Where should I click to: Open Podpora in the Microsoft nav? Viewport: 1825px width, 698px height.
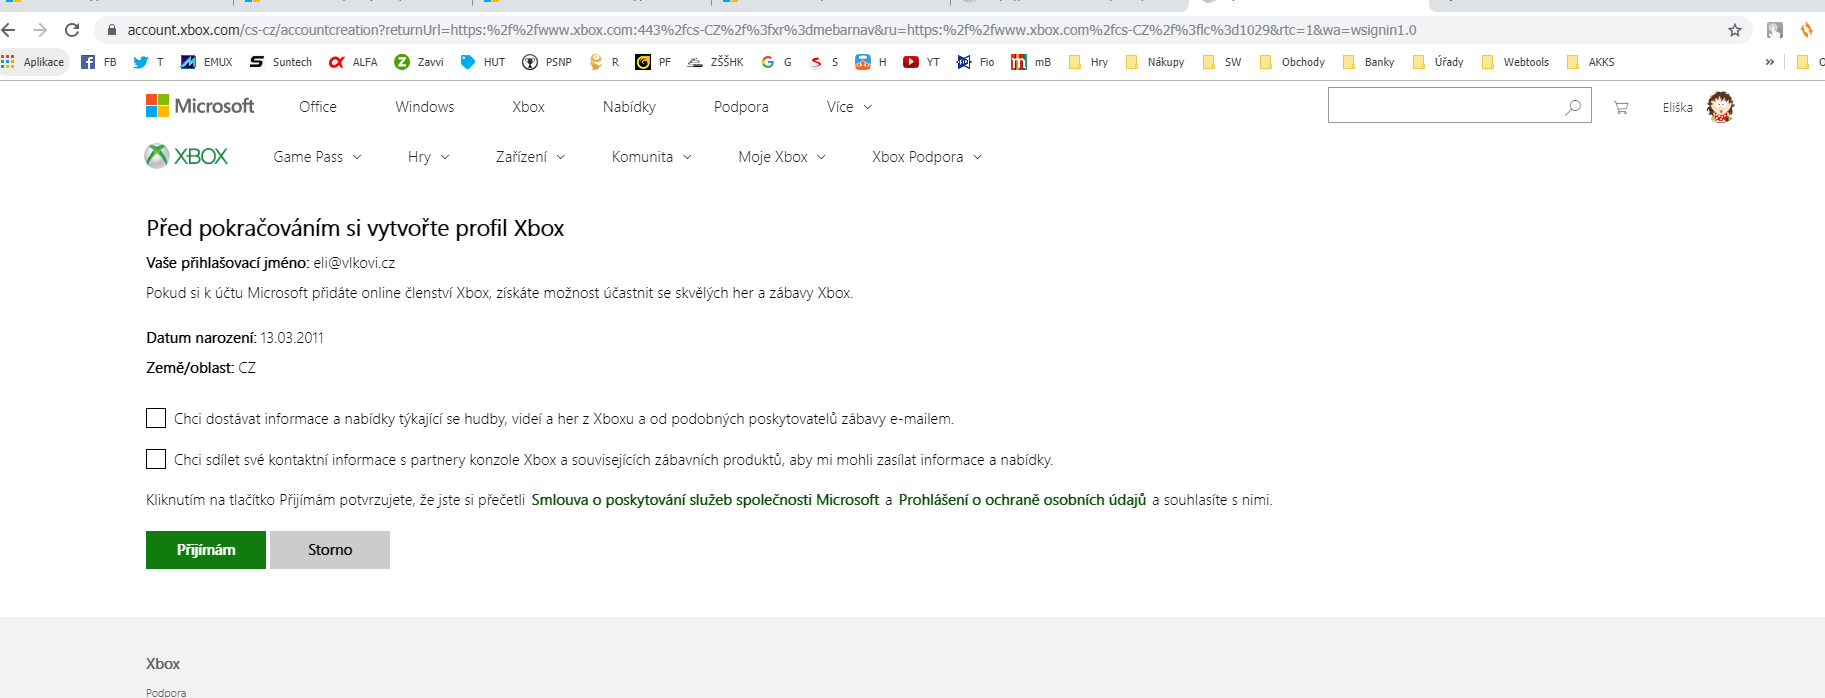[x=741, y=107]
